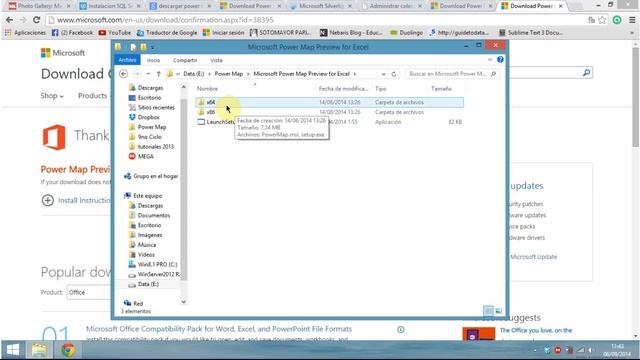The width and height of the screenshot is (640, 360).
Task: Click the Data (E:) breadcrumb segment
Action: click(193, 74)
